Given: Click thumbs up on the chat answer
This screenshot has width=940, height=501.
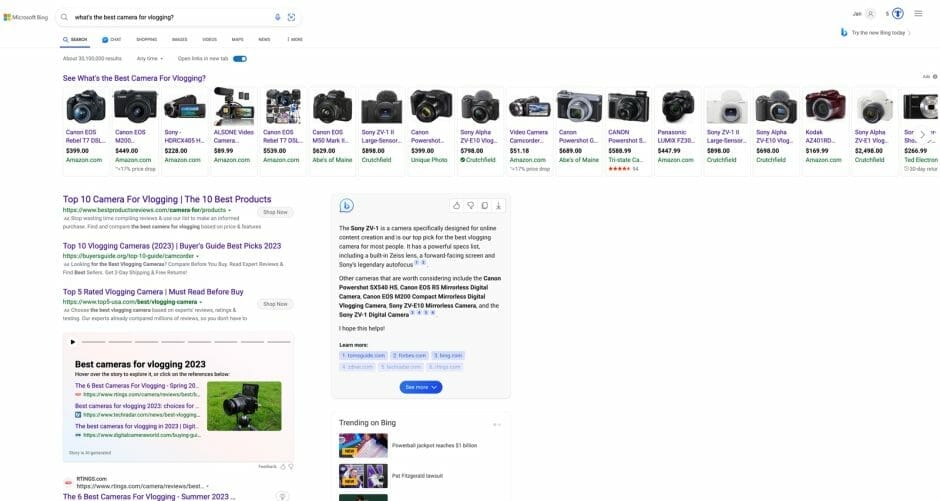Looking at the screenshot, I should coord(457,205).
